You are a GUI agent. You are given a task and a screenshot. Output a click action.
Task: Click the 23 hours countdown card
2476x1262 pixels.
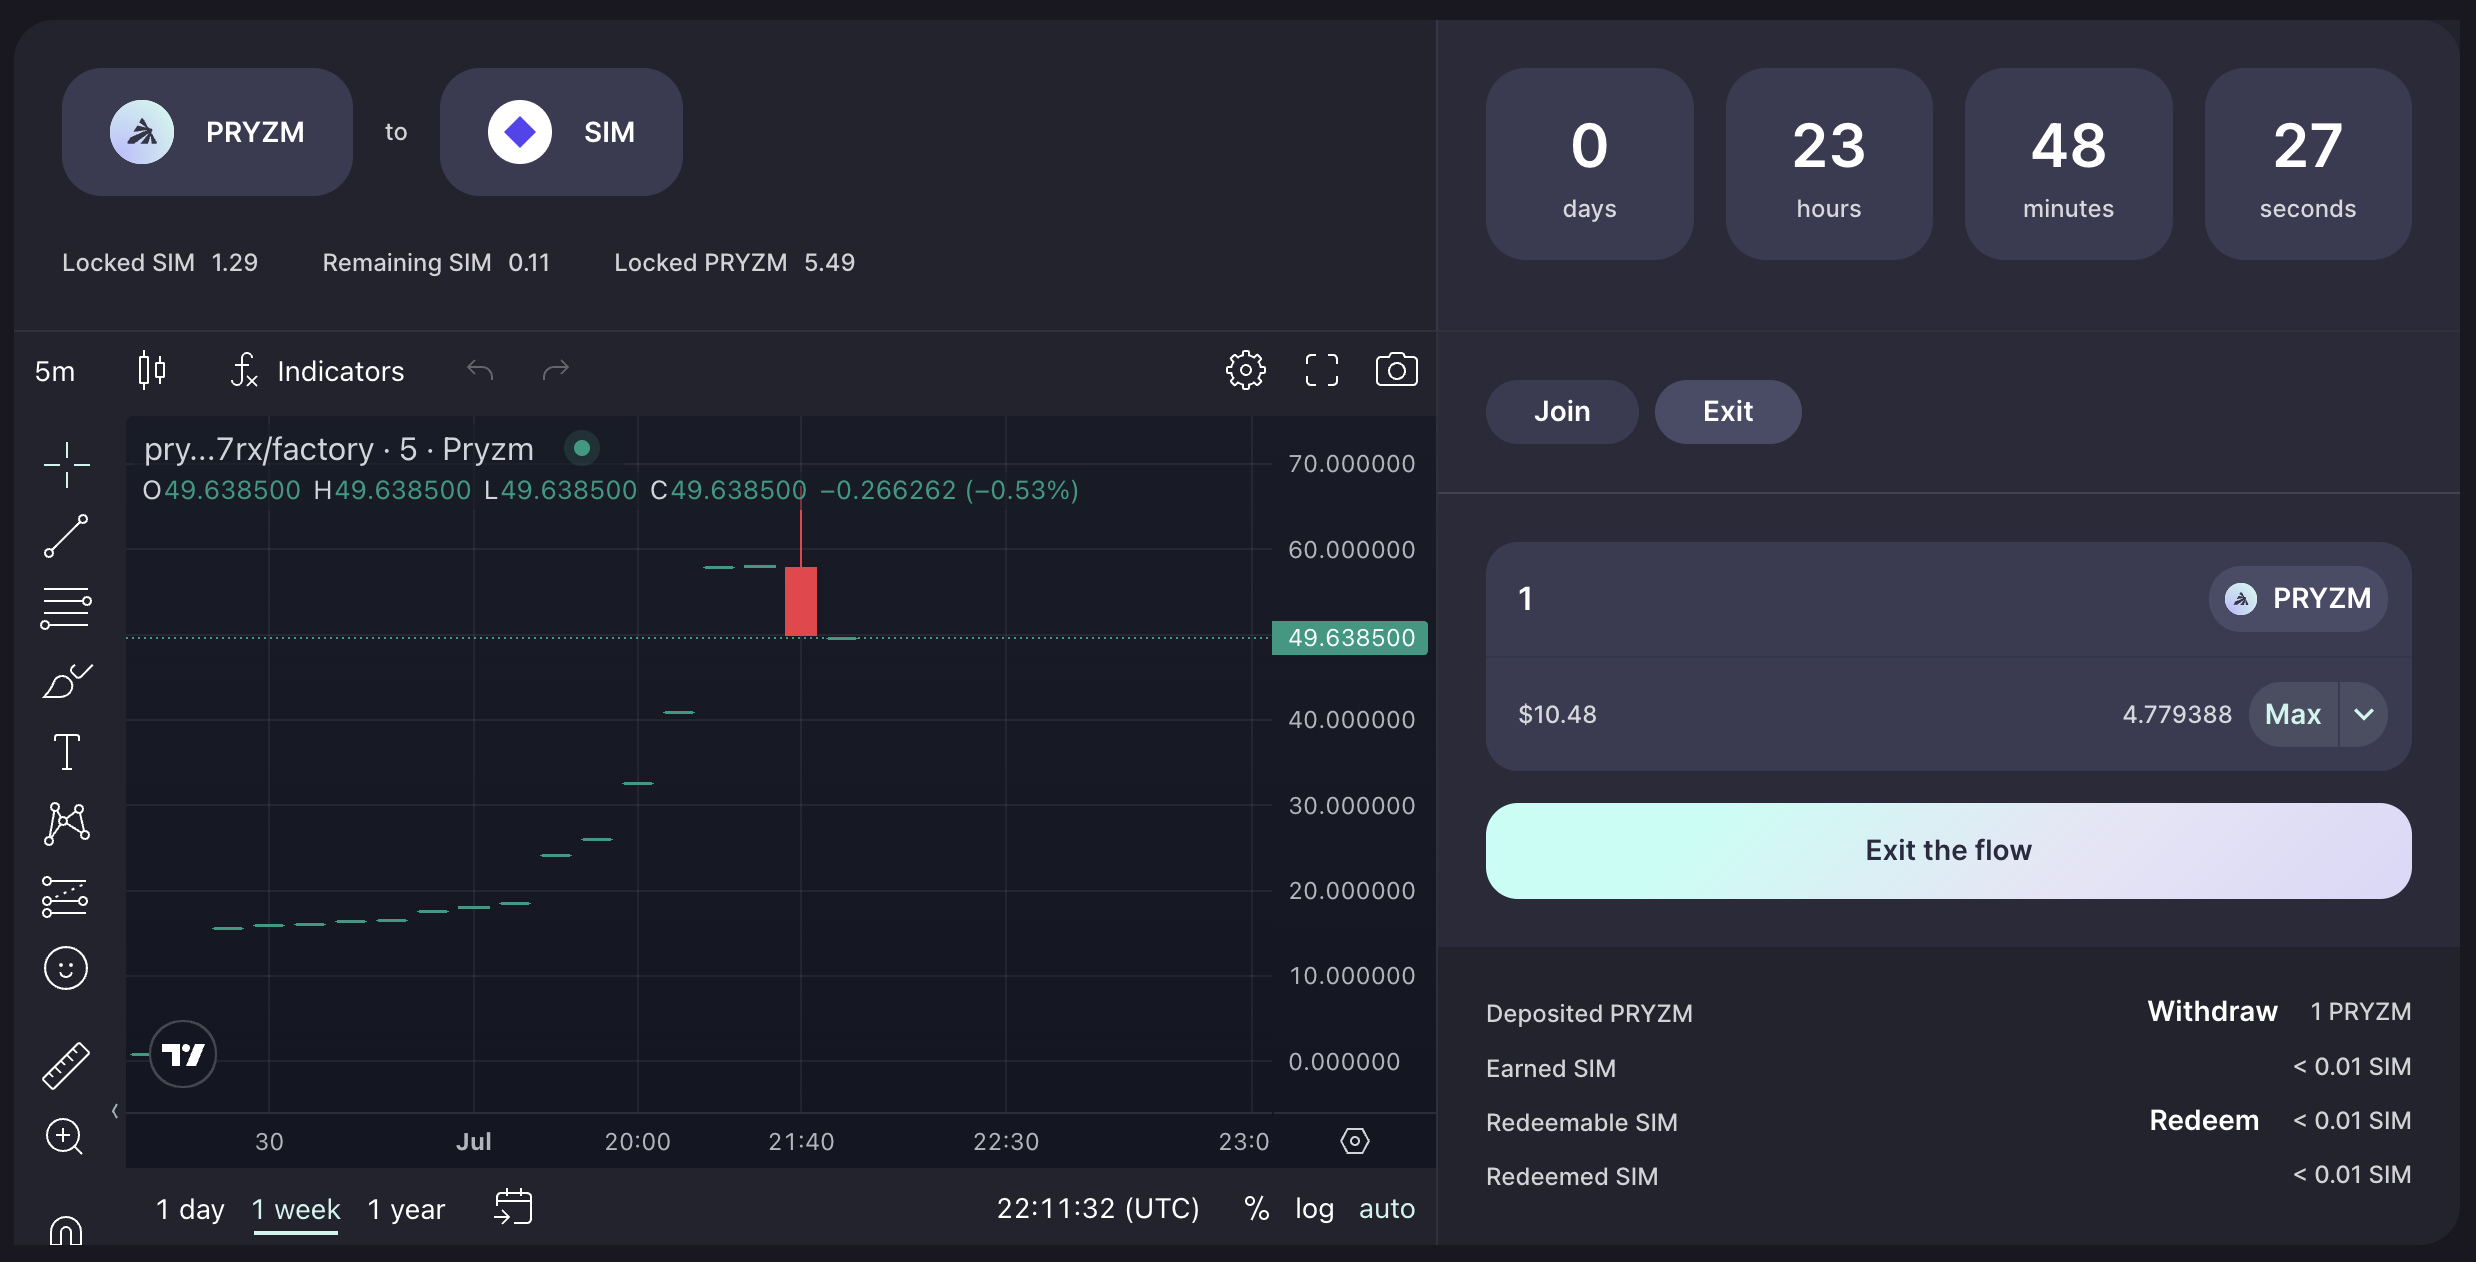click(1829, 164)
